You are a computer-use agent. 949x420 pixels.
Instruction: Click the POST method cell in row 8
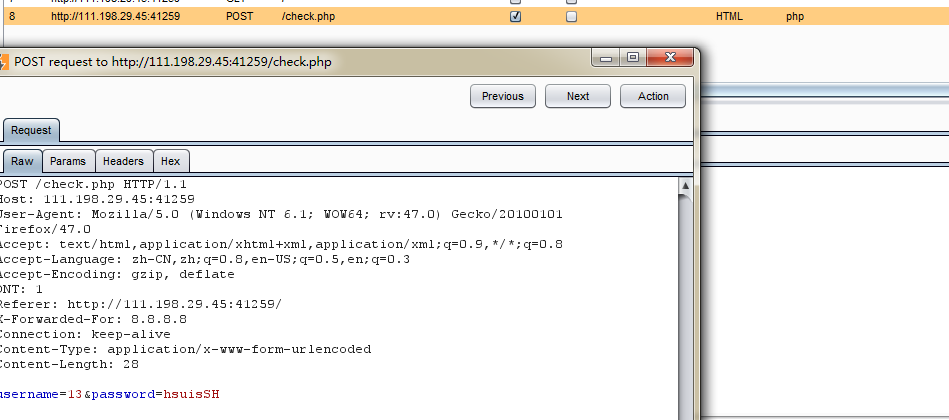239,17
